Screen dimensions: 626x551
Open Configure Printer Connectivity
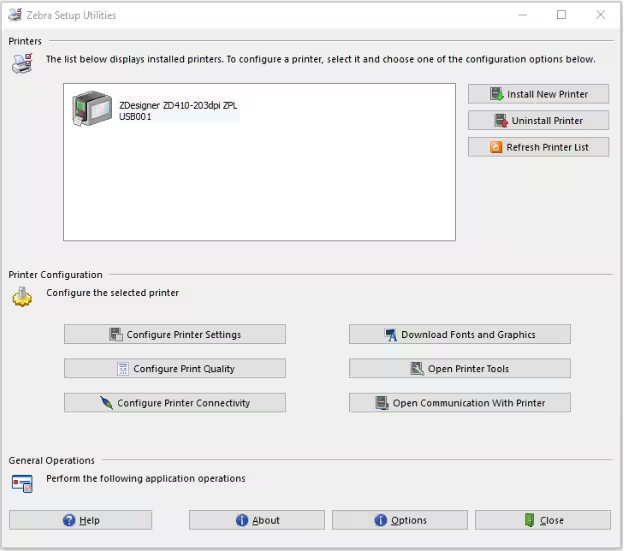175,403
